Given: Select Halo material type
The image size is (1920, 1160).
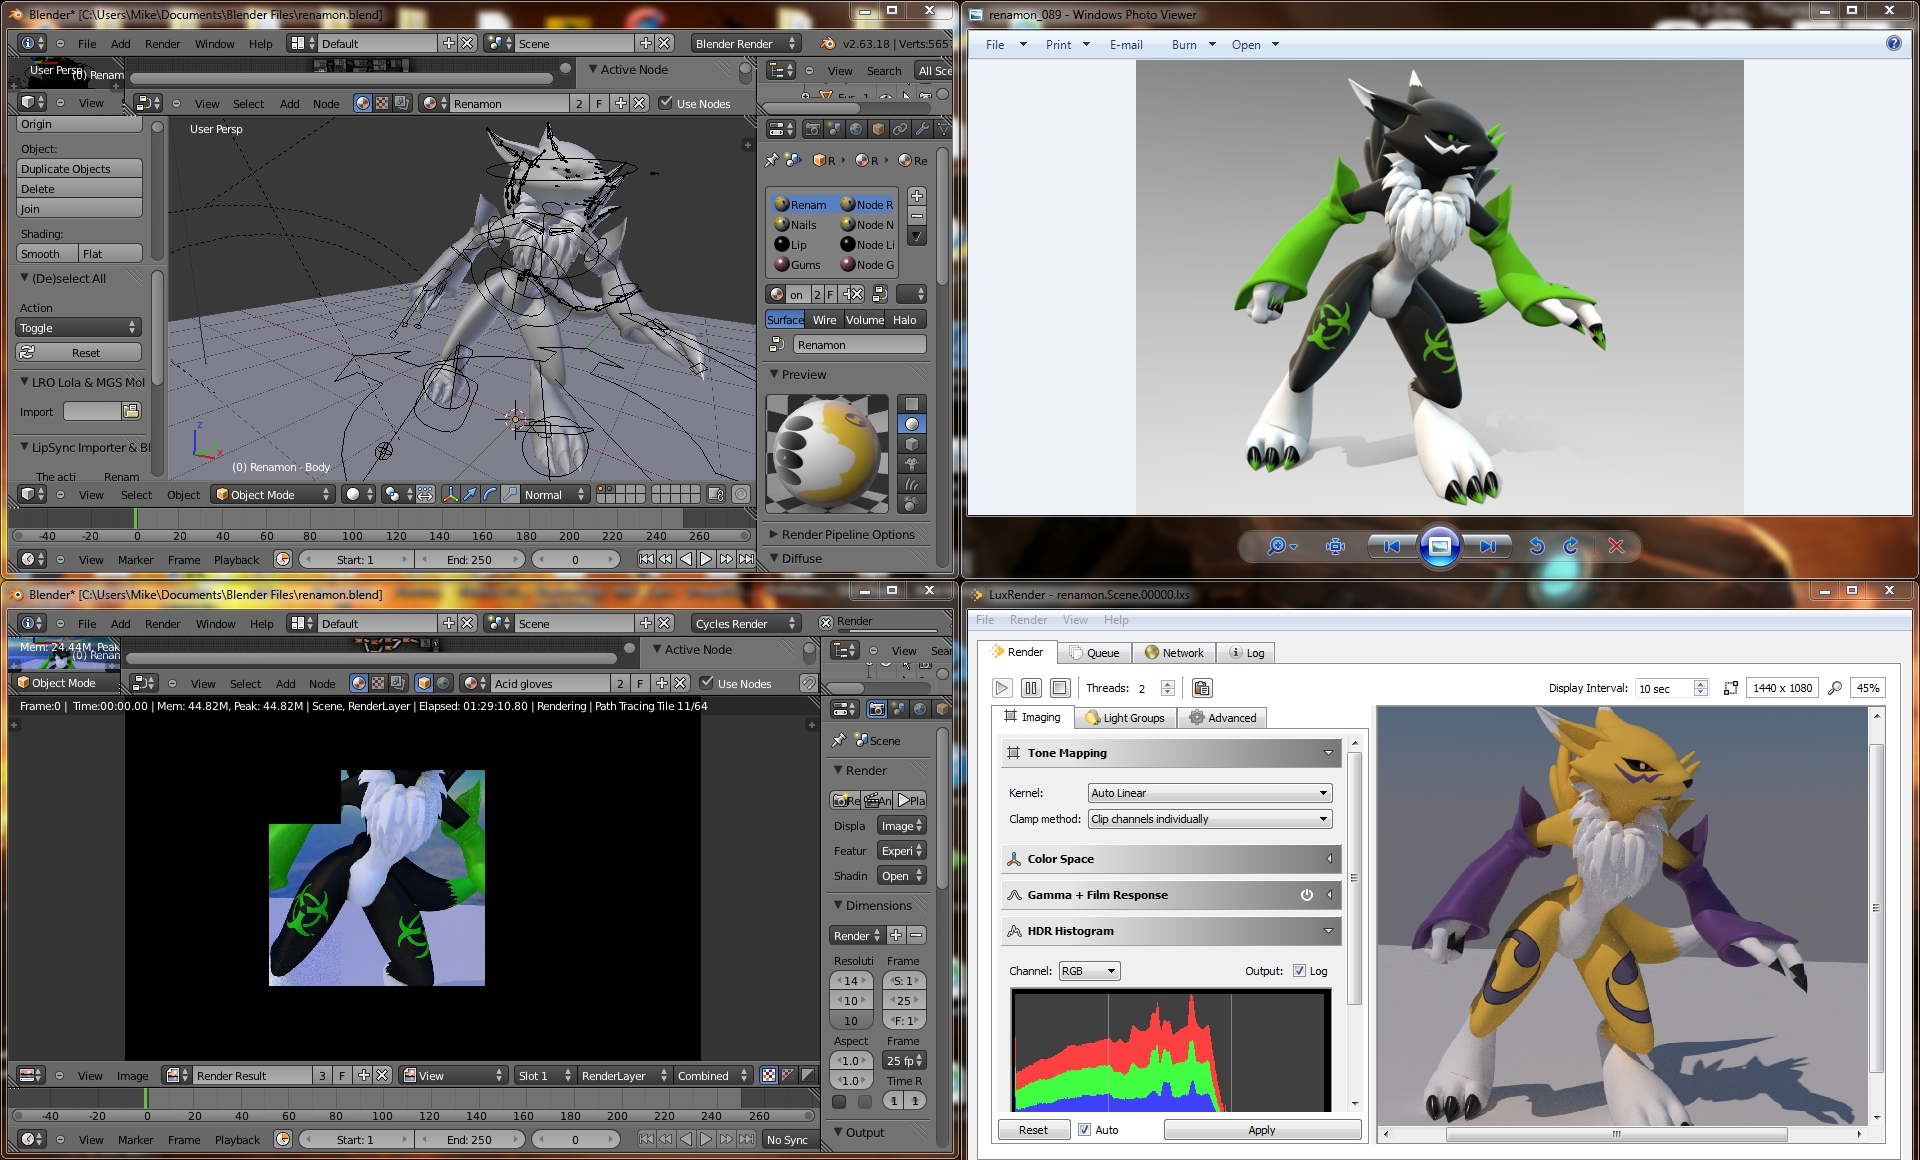Looking at the screenshot, I should [x=905, y=320].
